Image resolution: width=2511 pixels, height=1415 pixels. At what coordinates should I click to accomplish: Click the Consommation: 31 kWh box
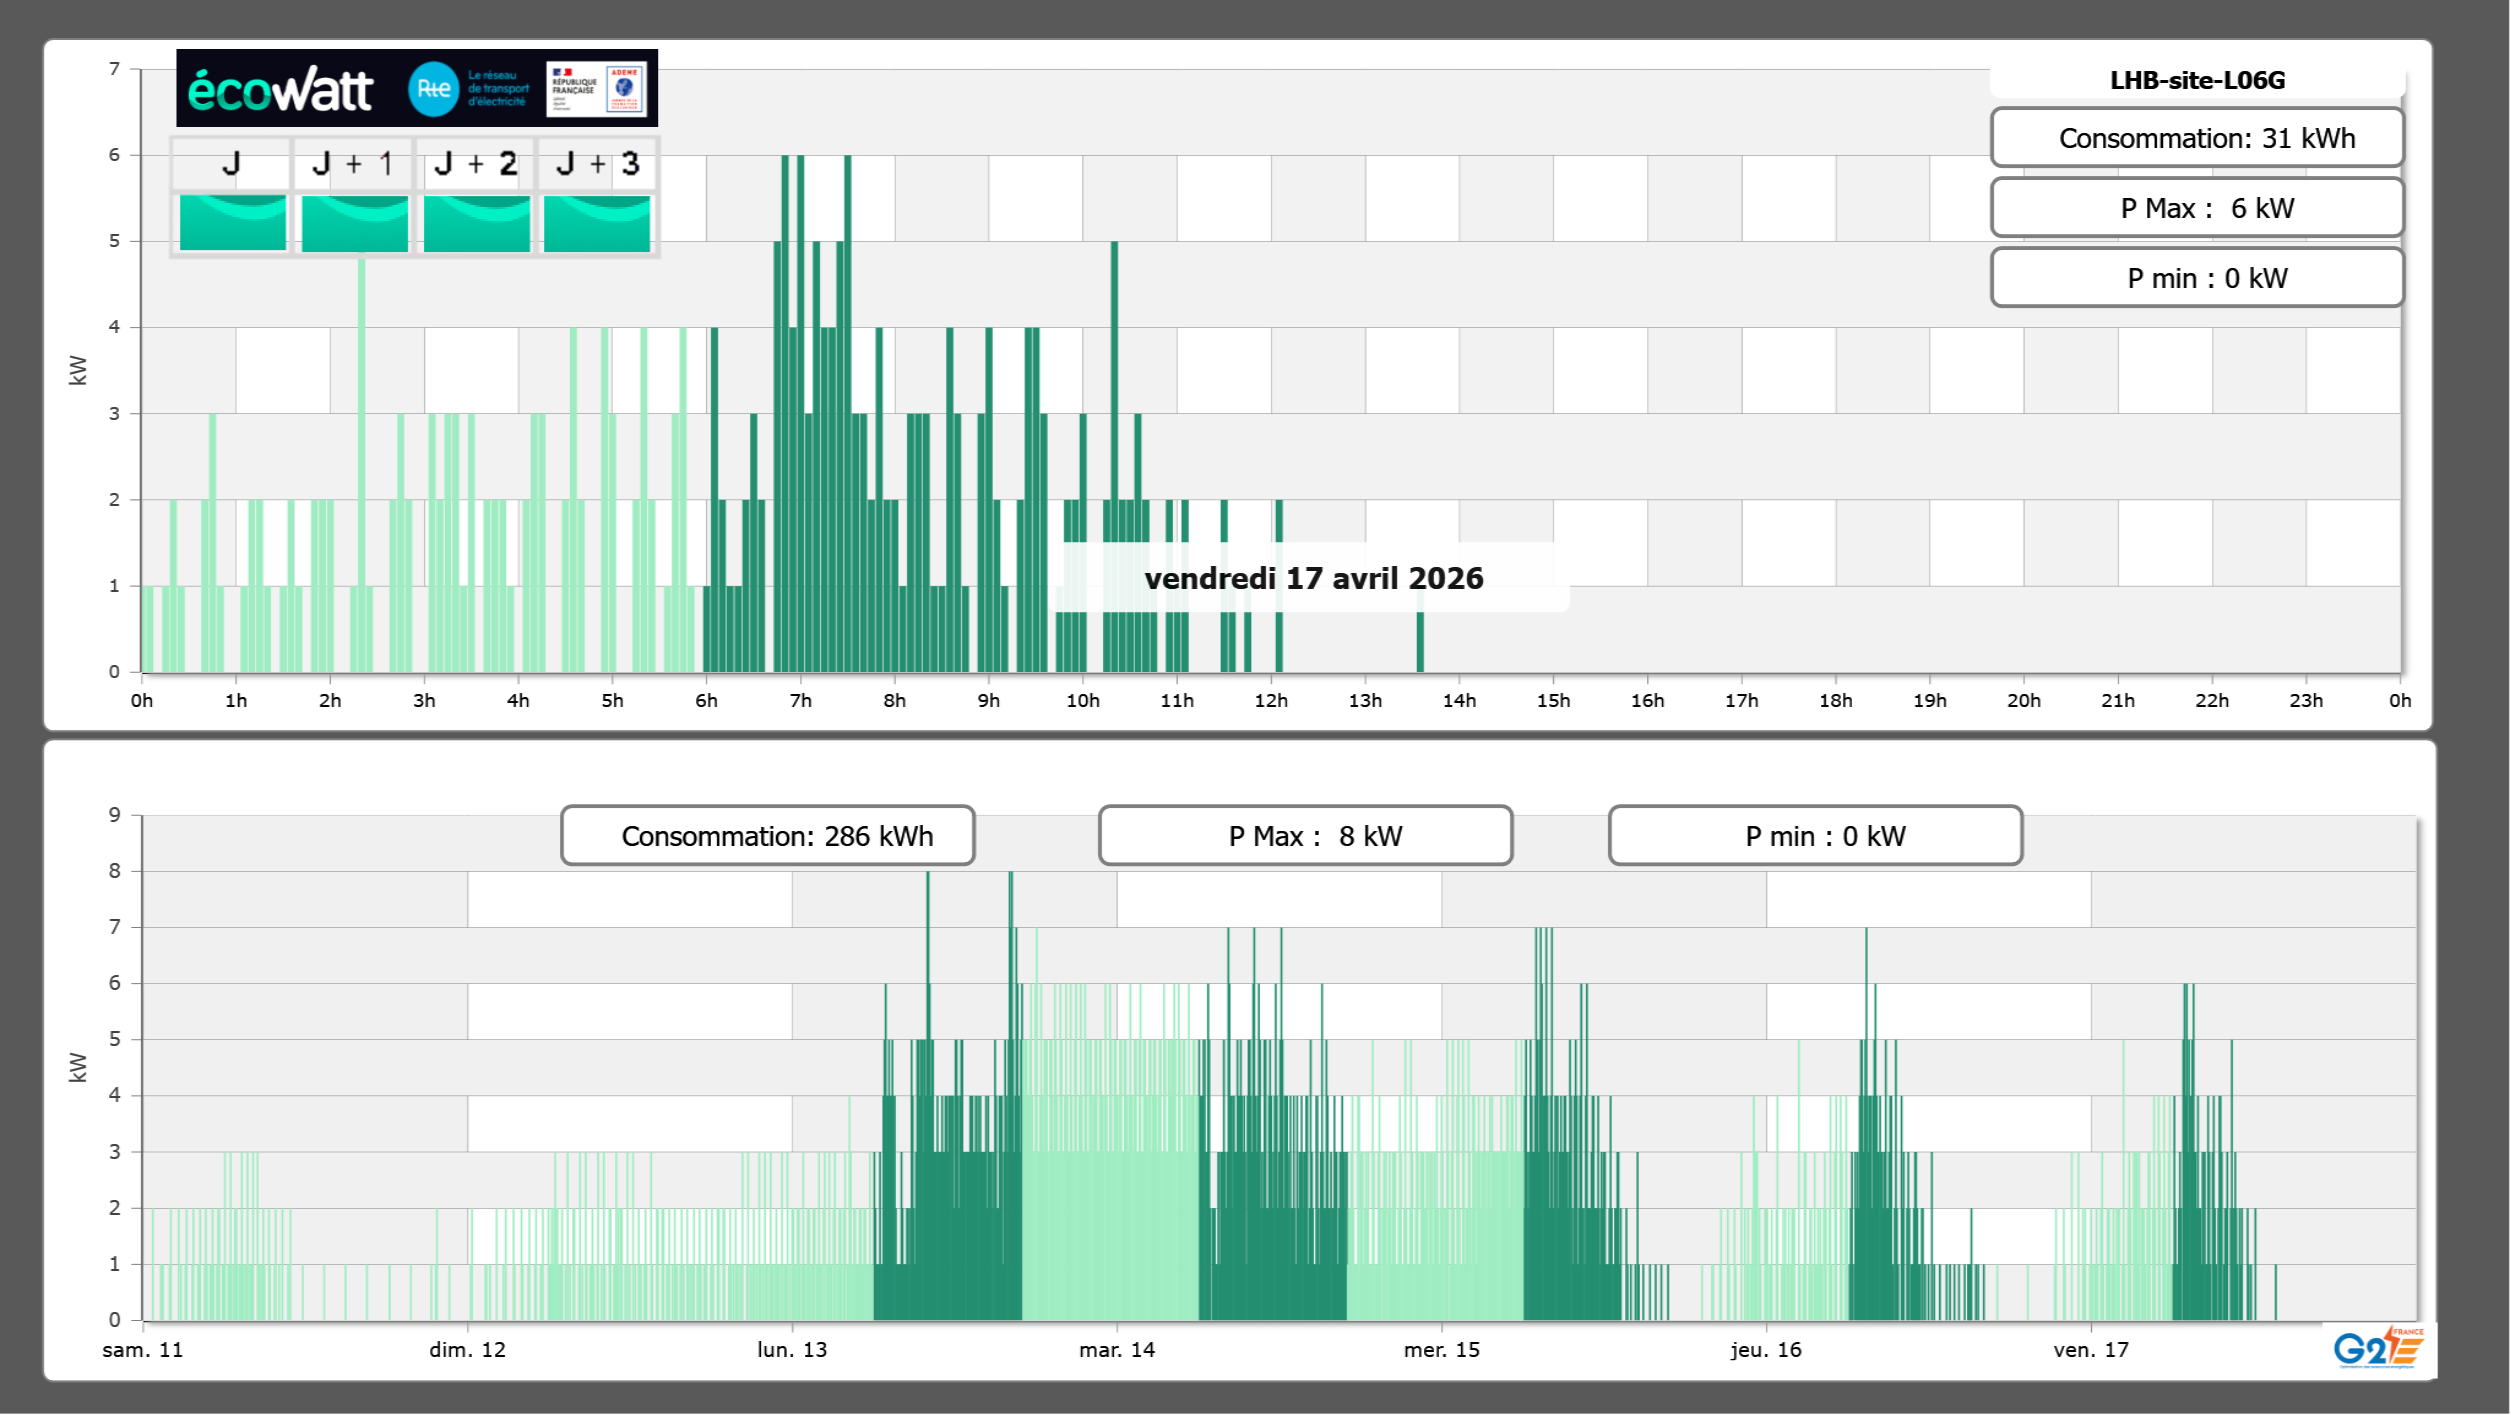point(2197,138)
